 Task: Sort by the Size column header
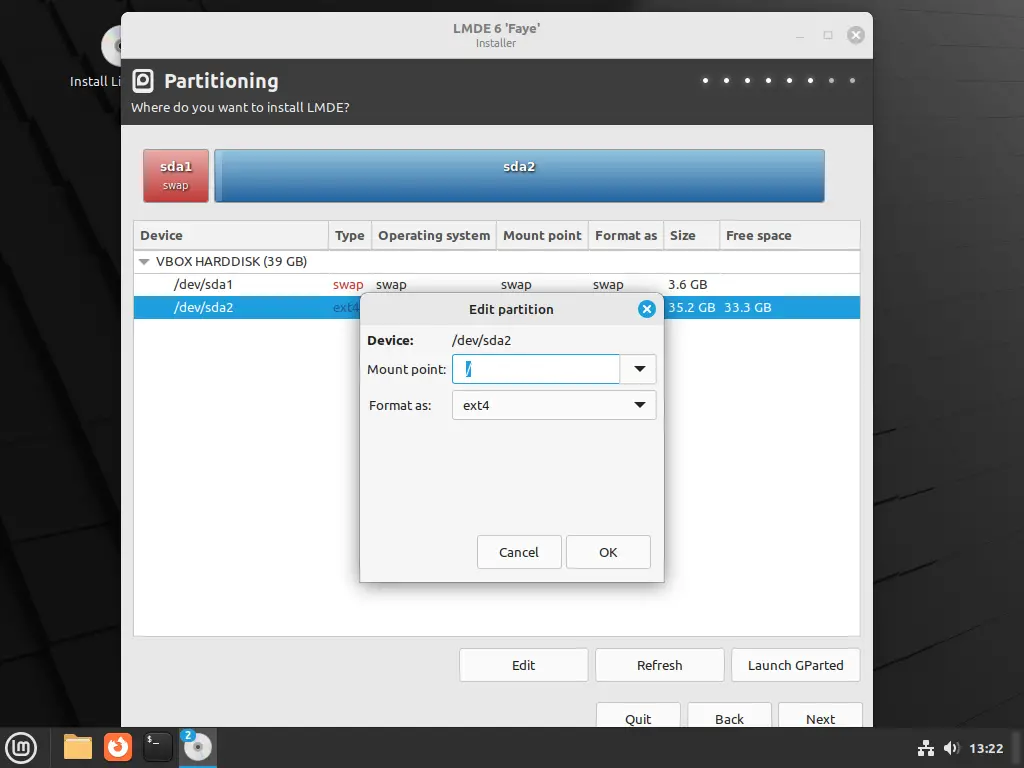click(x=691, y=236)
